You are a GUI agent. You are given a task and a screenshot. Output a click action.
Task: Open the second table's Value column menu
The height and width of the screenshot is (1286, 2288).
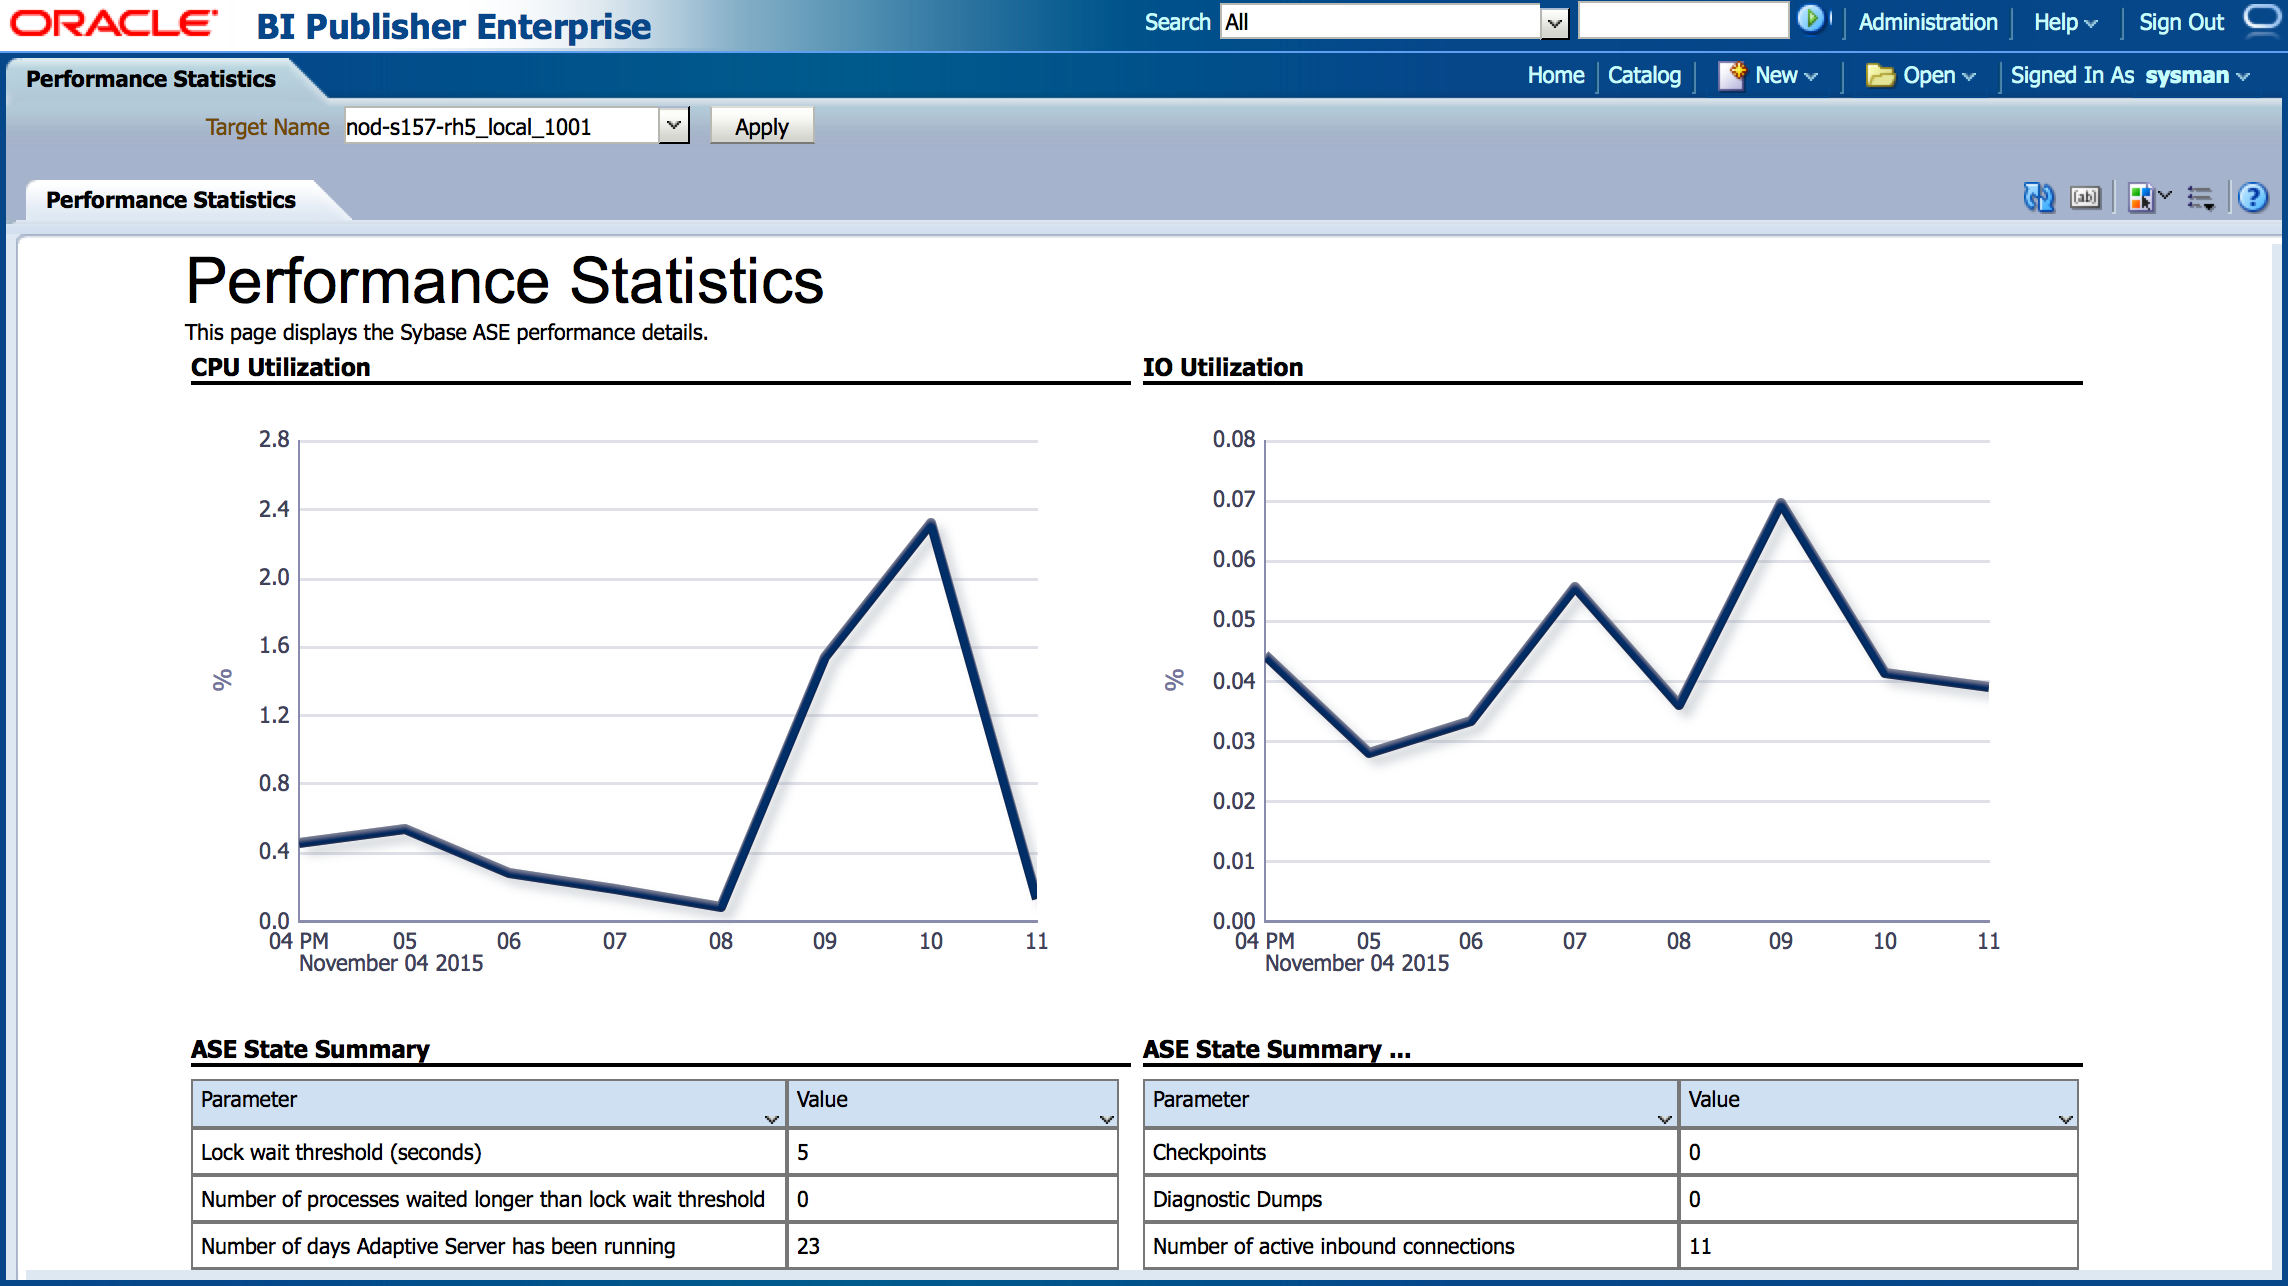[x=2065, y=1119]
